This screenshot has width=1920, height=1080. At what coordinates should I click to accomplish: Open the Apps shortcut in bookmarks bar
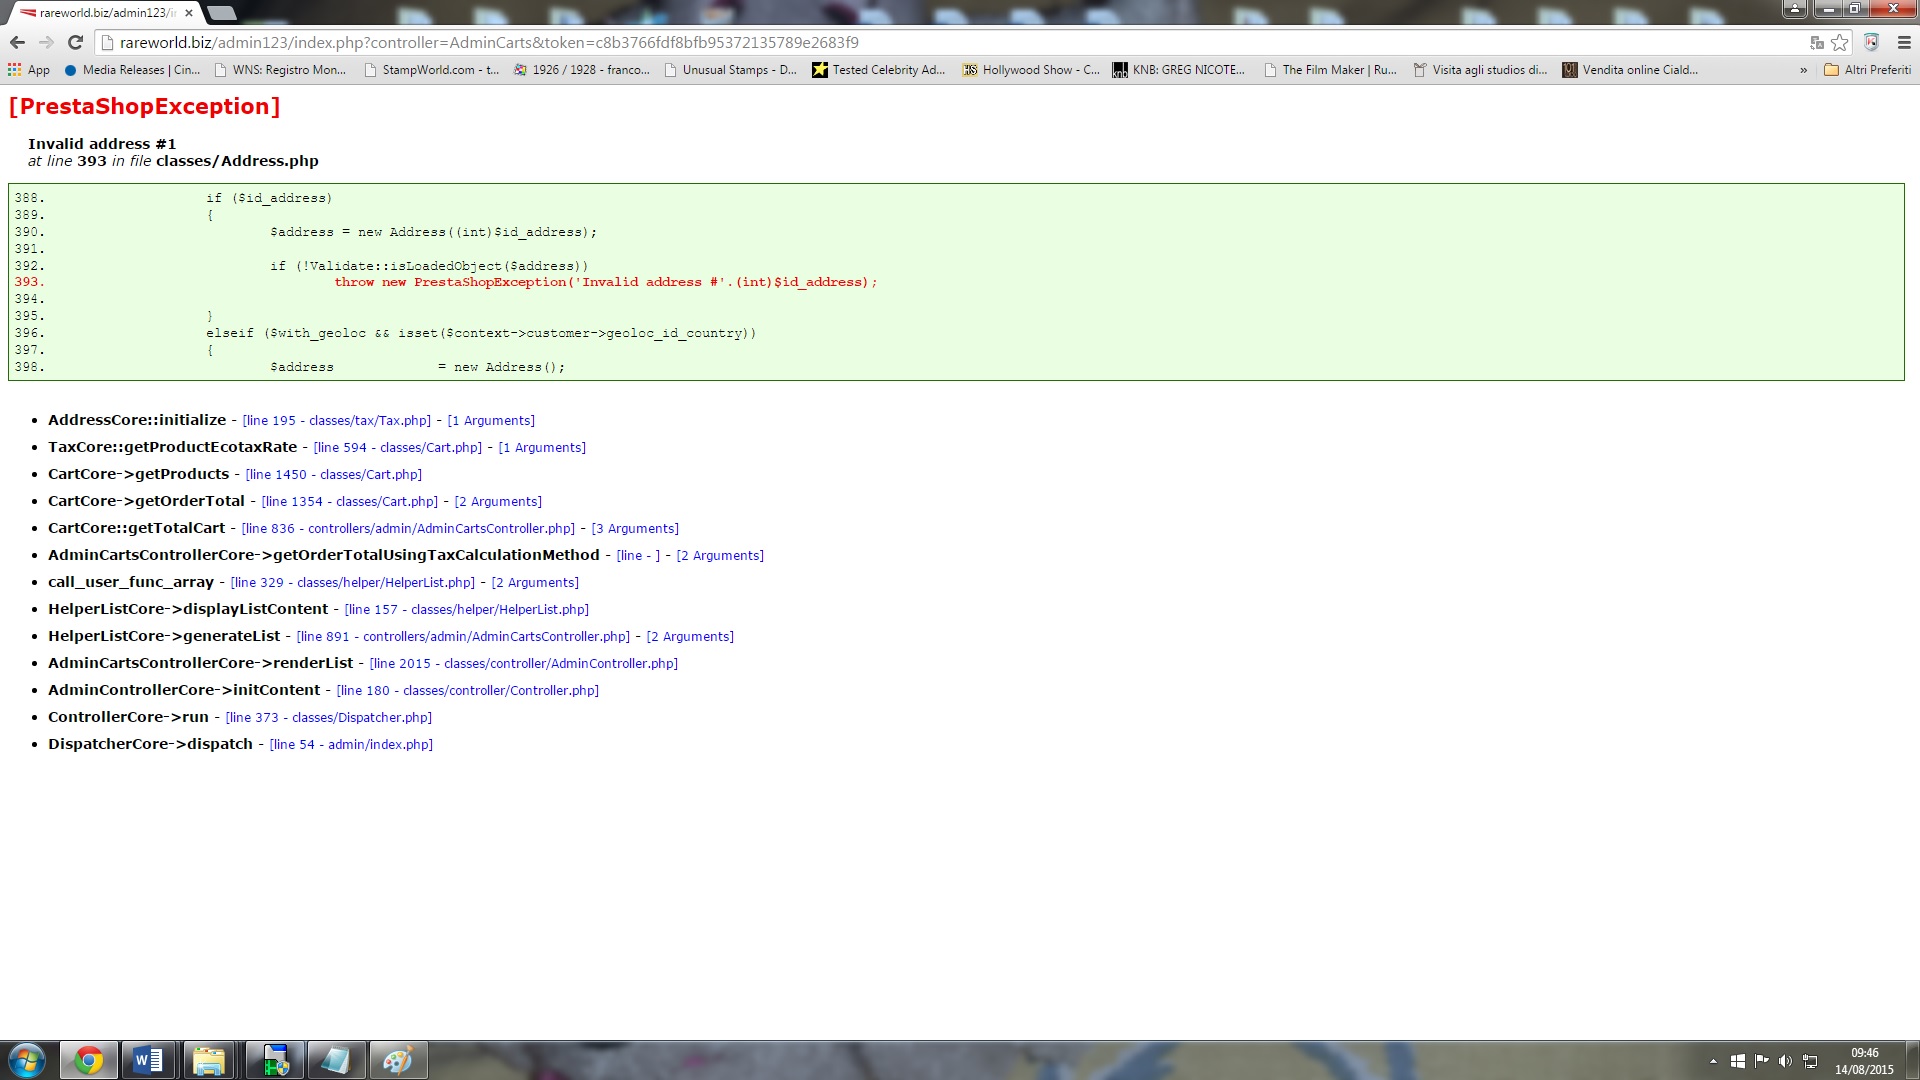[29, 70]
